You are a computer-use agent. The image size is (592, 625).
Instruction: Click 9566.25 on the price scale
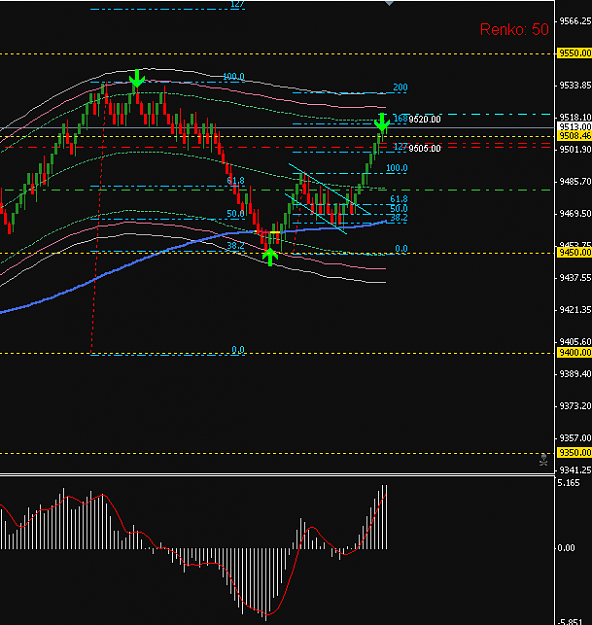tap(575, 21)
